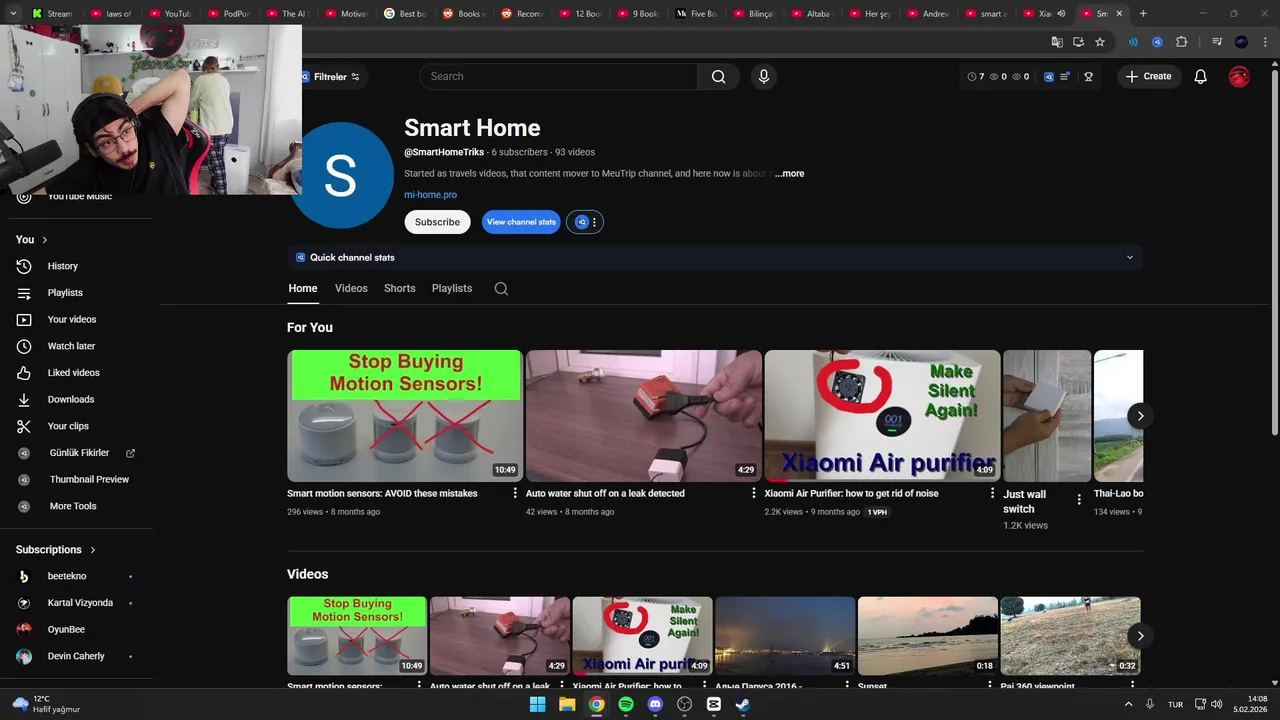The height and width of the screenshot is (720, 1280).
Task: Open system volume control in tray
Action: point(1216,704)
